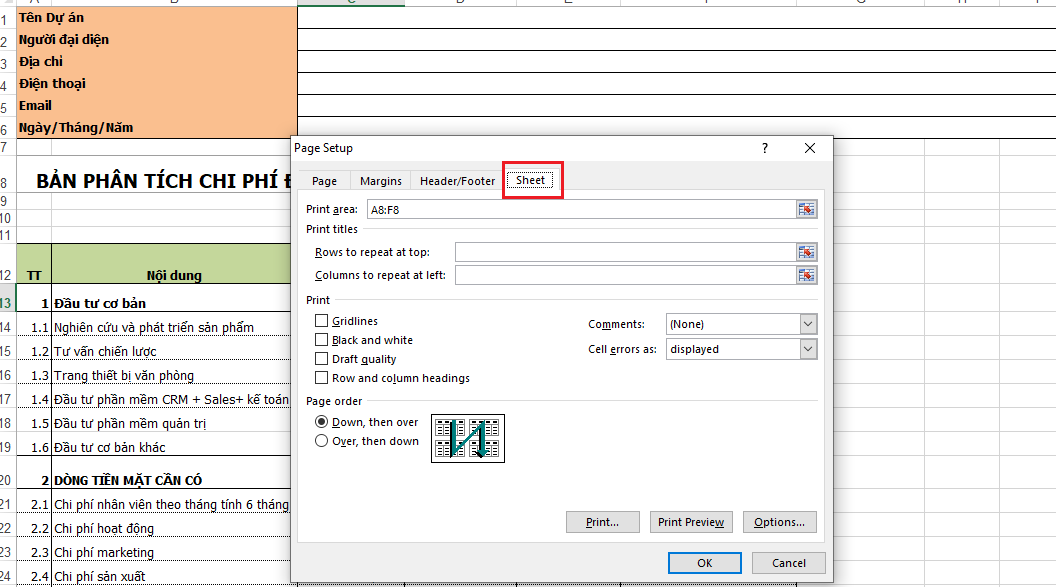
Task: Open the Header/Footer tab
Action: (x=455, y=181)
